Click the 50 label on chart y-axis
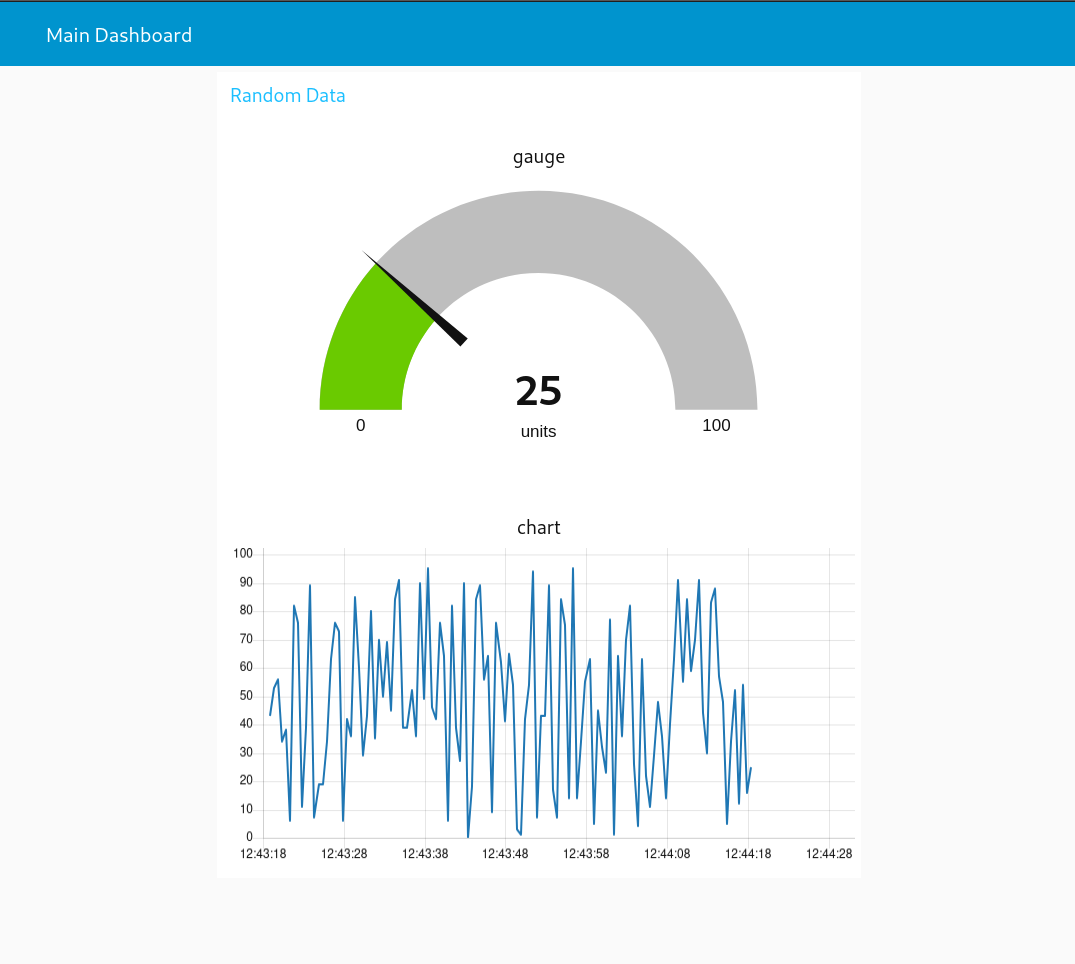Screen dimensions: 1075x964 pos(245,695)
